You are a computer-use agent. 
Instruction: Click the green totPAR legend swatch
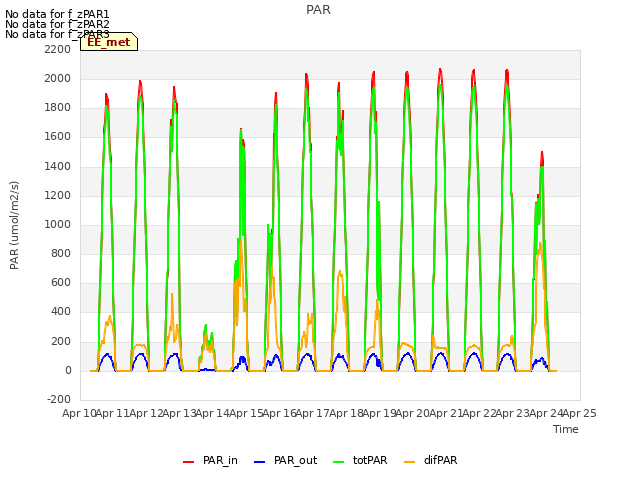pos(339,462)
